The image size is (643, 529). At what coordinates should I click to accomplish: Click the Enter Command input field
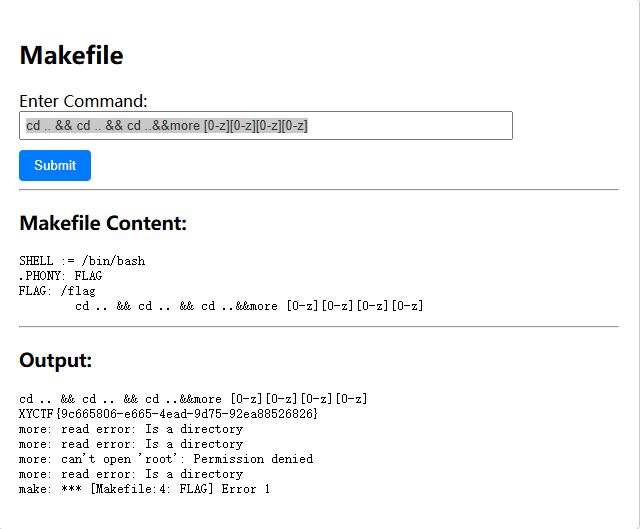(265, 125)
